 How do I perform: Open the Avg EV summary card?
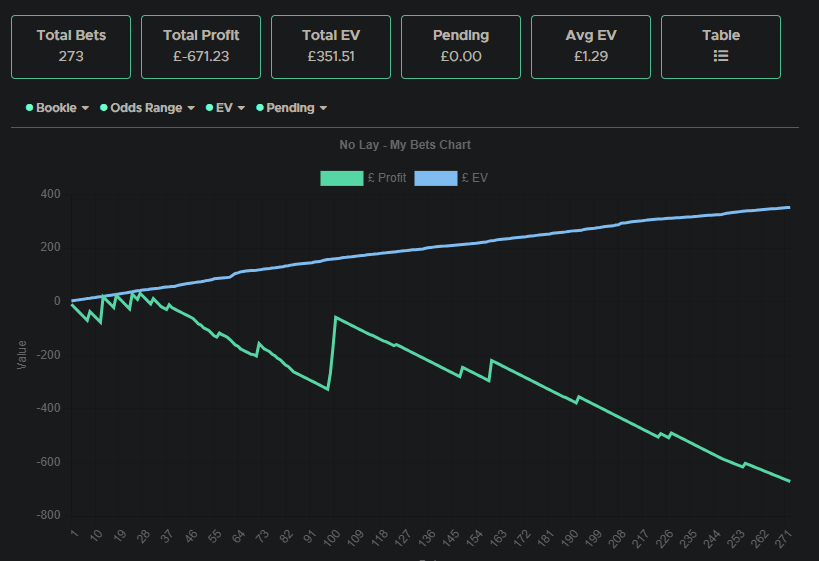[x=591, y=46]
